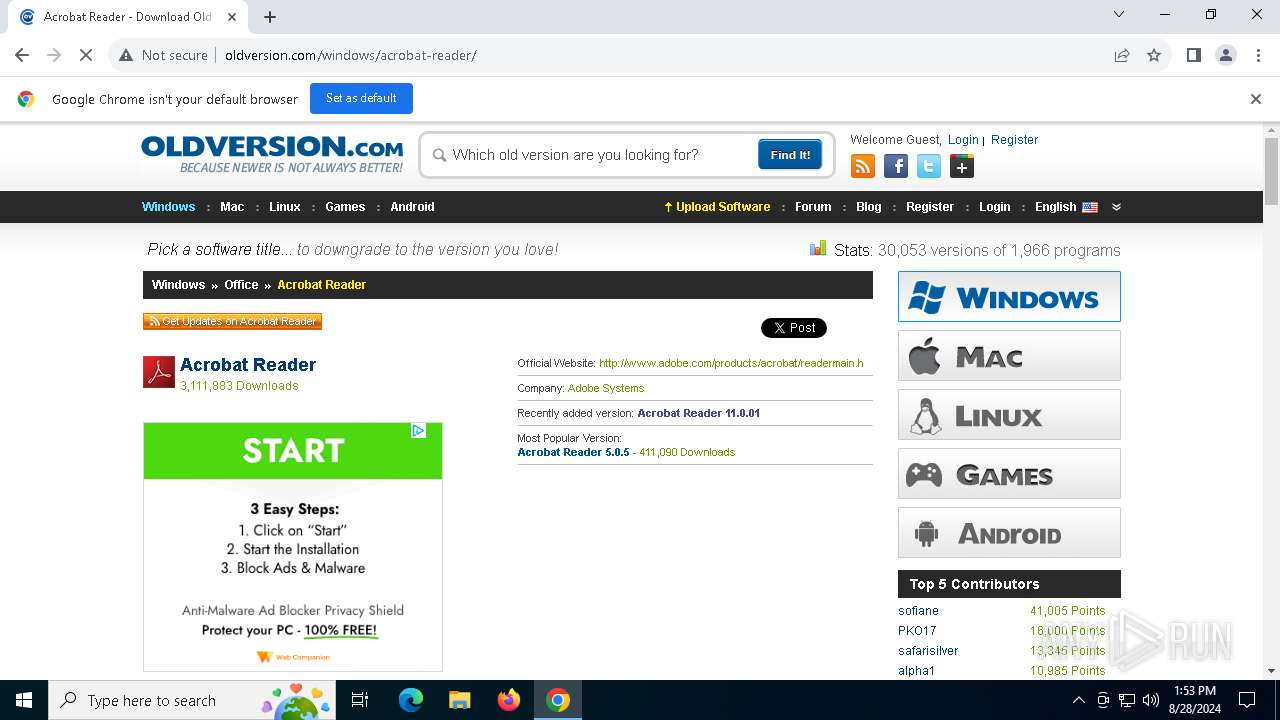Click the START advertisement banner
The width and height of the screenshot is (1280, 720).
click(x=293, y=451)
